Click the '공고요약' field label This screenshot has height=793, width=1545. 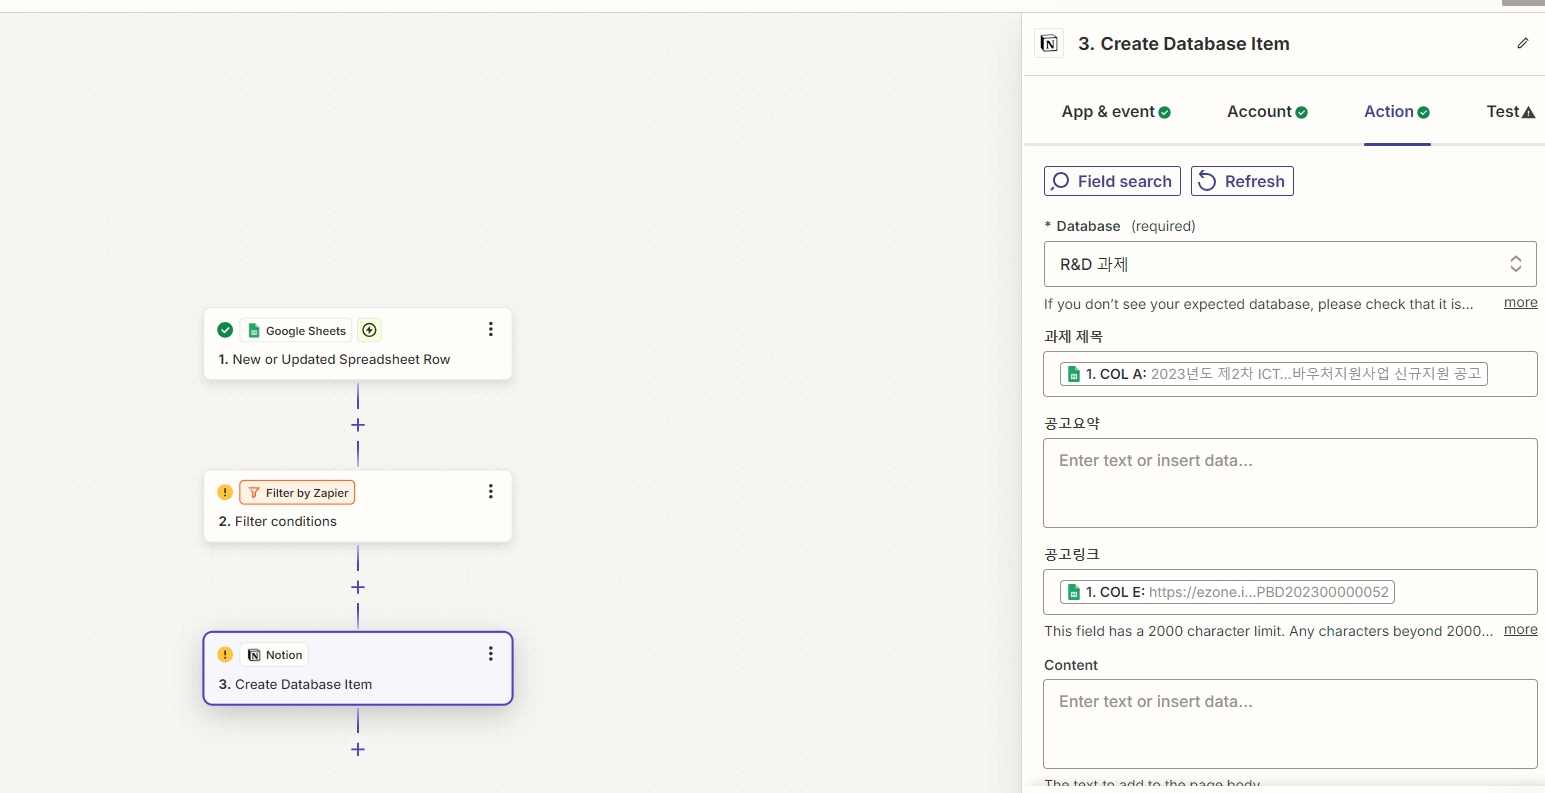(1072, 423)
